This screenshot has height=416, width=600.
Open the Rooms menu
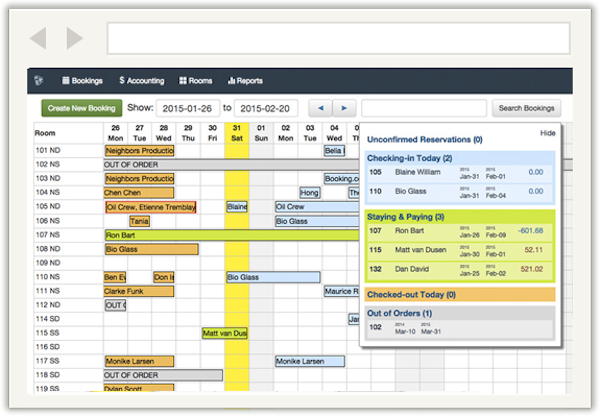pos(196,80)
